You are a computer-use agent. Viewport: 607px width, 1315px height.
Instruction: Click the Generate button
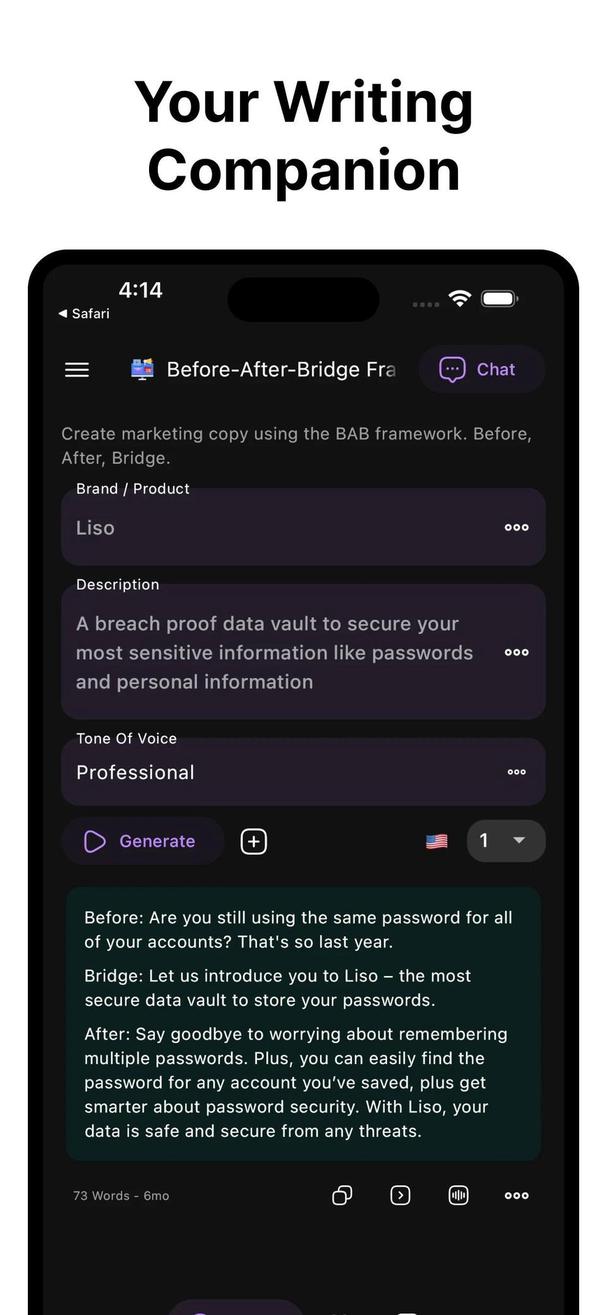tap(142, 840)
